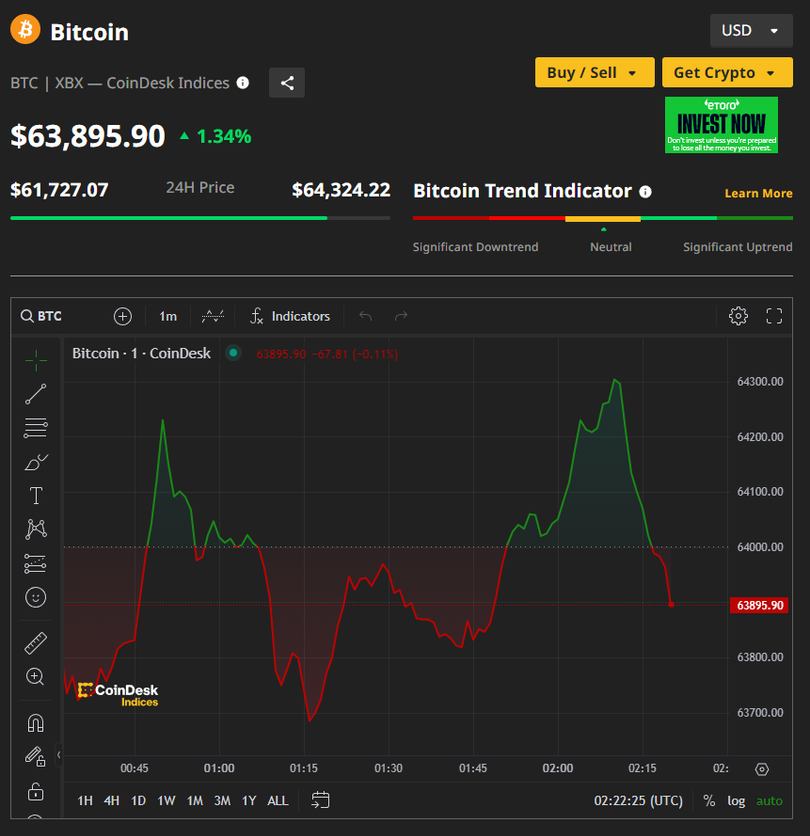810x836 pixels.
Task: Open the Indicators menu
Action: pyautogui.click(x=290, y=316)
